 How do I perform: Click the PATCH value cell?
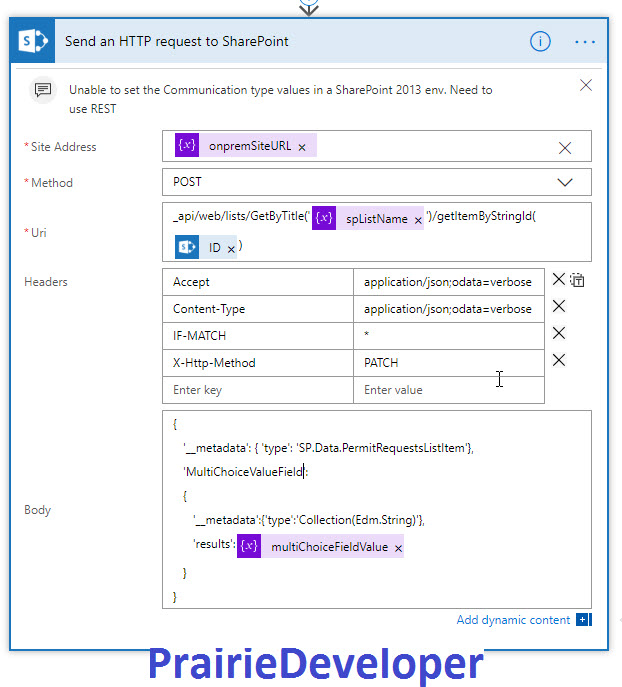pos(449,363)
